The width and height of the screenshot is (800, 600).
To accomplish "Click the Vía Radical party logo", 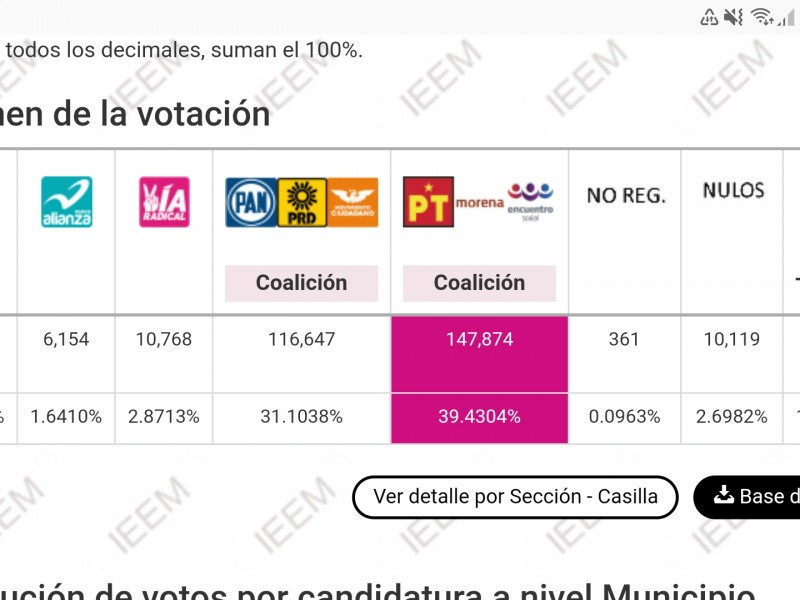I will pos(164,202).
